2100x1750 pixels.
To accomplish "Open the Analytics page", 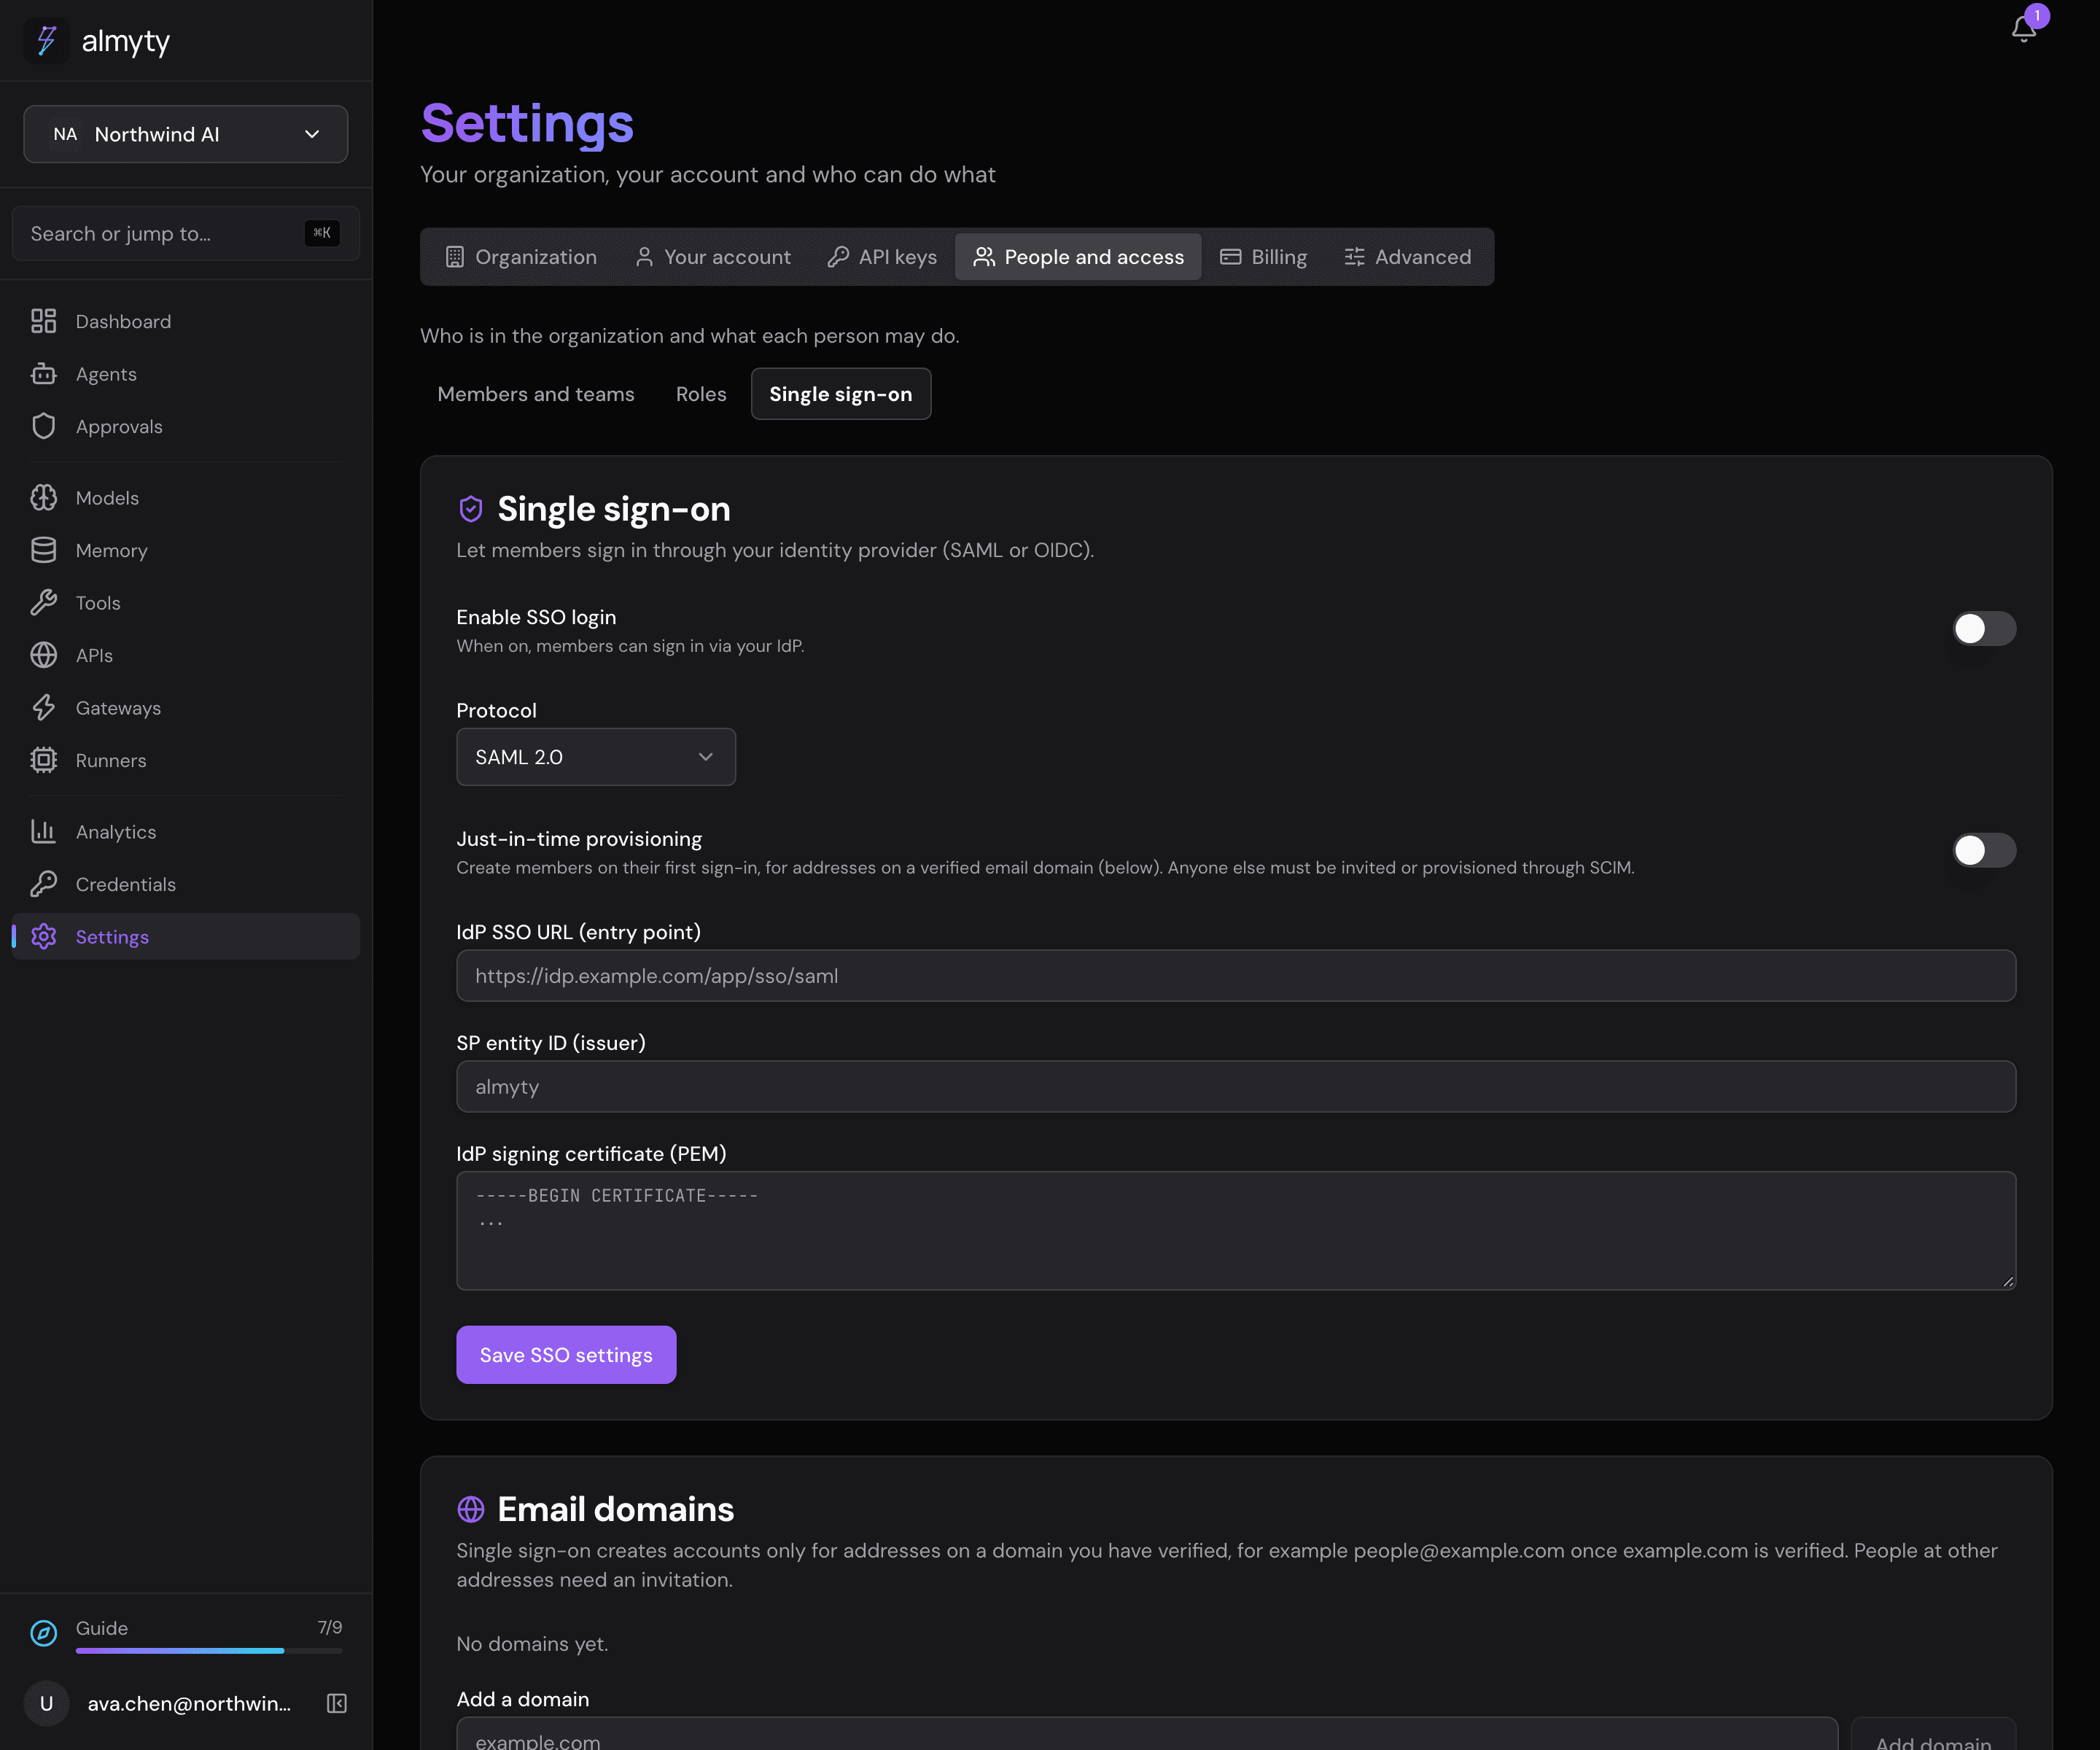I will click(x=186, y=832).
